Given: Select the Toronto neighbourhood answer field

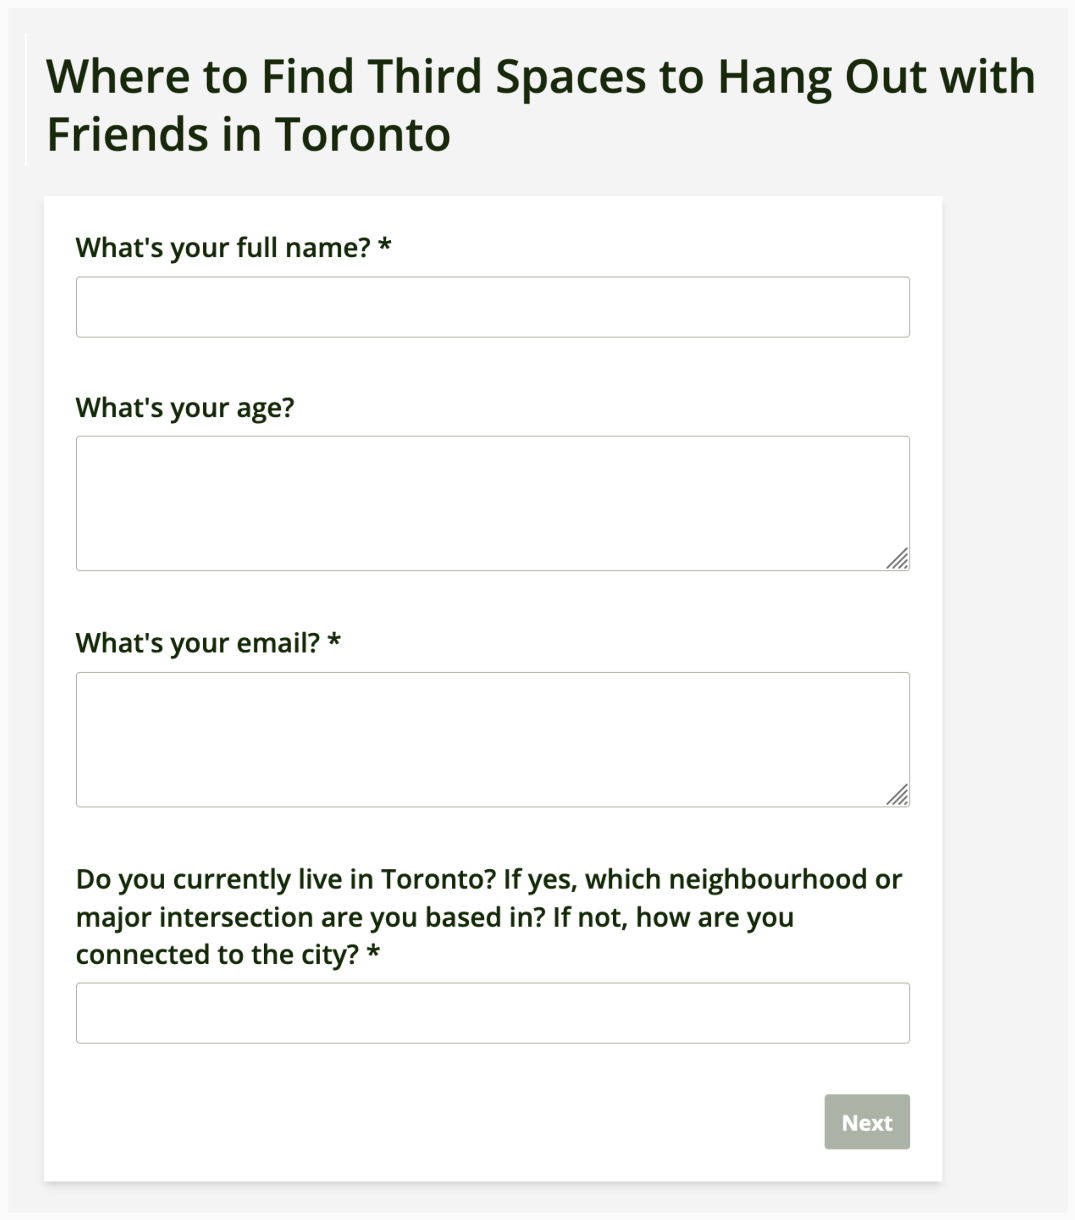Looking at the screenshot, I should (x=492, y=1013).
